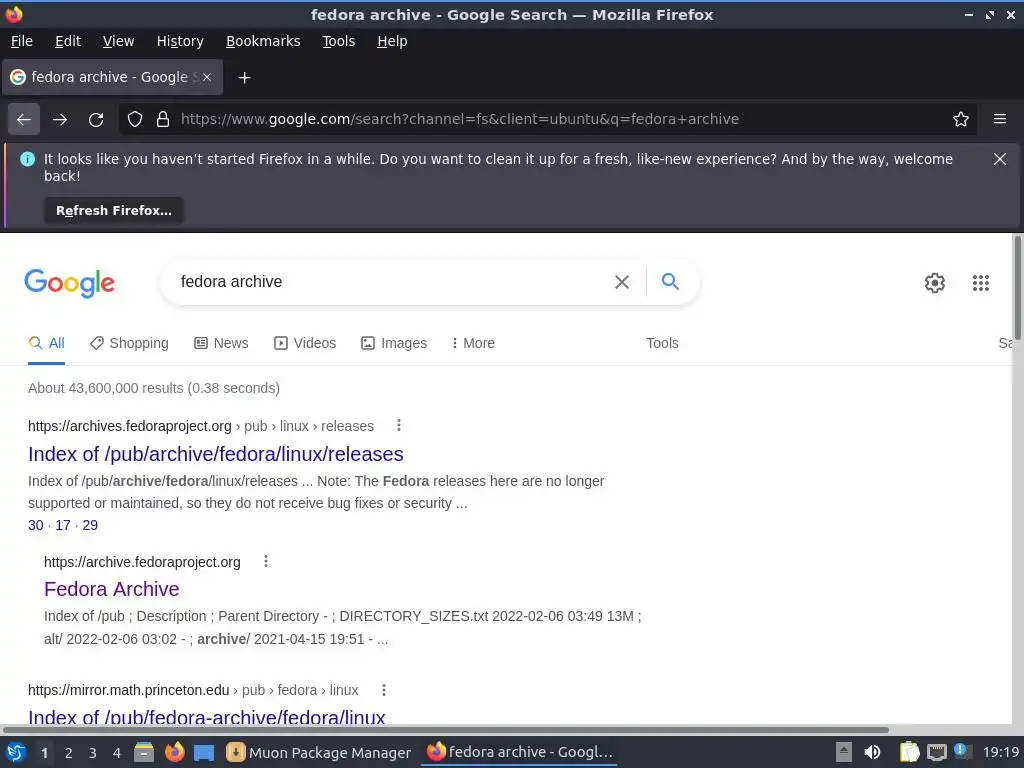
Task: Show desktop from the taskbar icon
Action: pyautogui.click(x=204, y=753)
